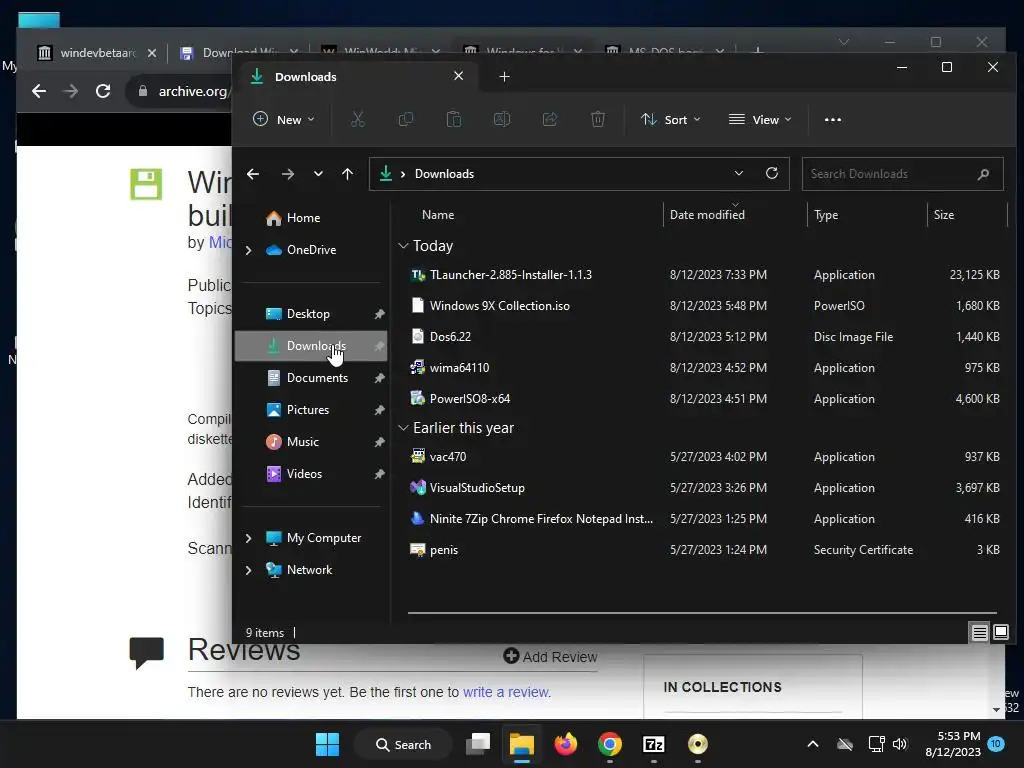Image resolution: width=1024 pixels, height=768 pixels.
Task: Collapse the Earlier this year group
Action: point(403,428)
